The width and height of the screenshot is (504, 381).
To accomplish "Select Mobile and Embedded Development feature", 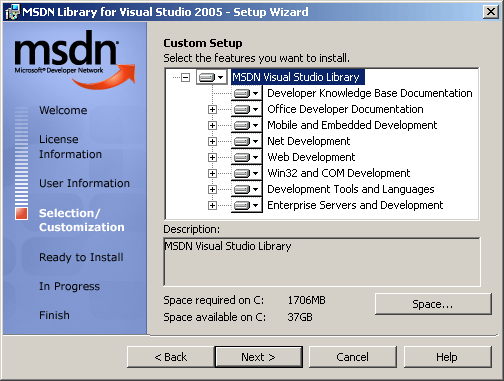I will pyautogui.click(x=352, y=125).
